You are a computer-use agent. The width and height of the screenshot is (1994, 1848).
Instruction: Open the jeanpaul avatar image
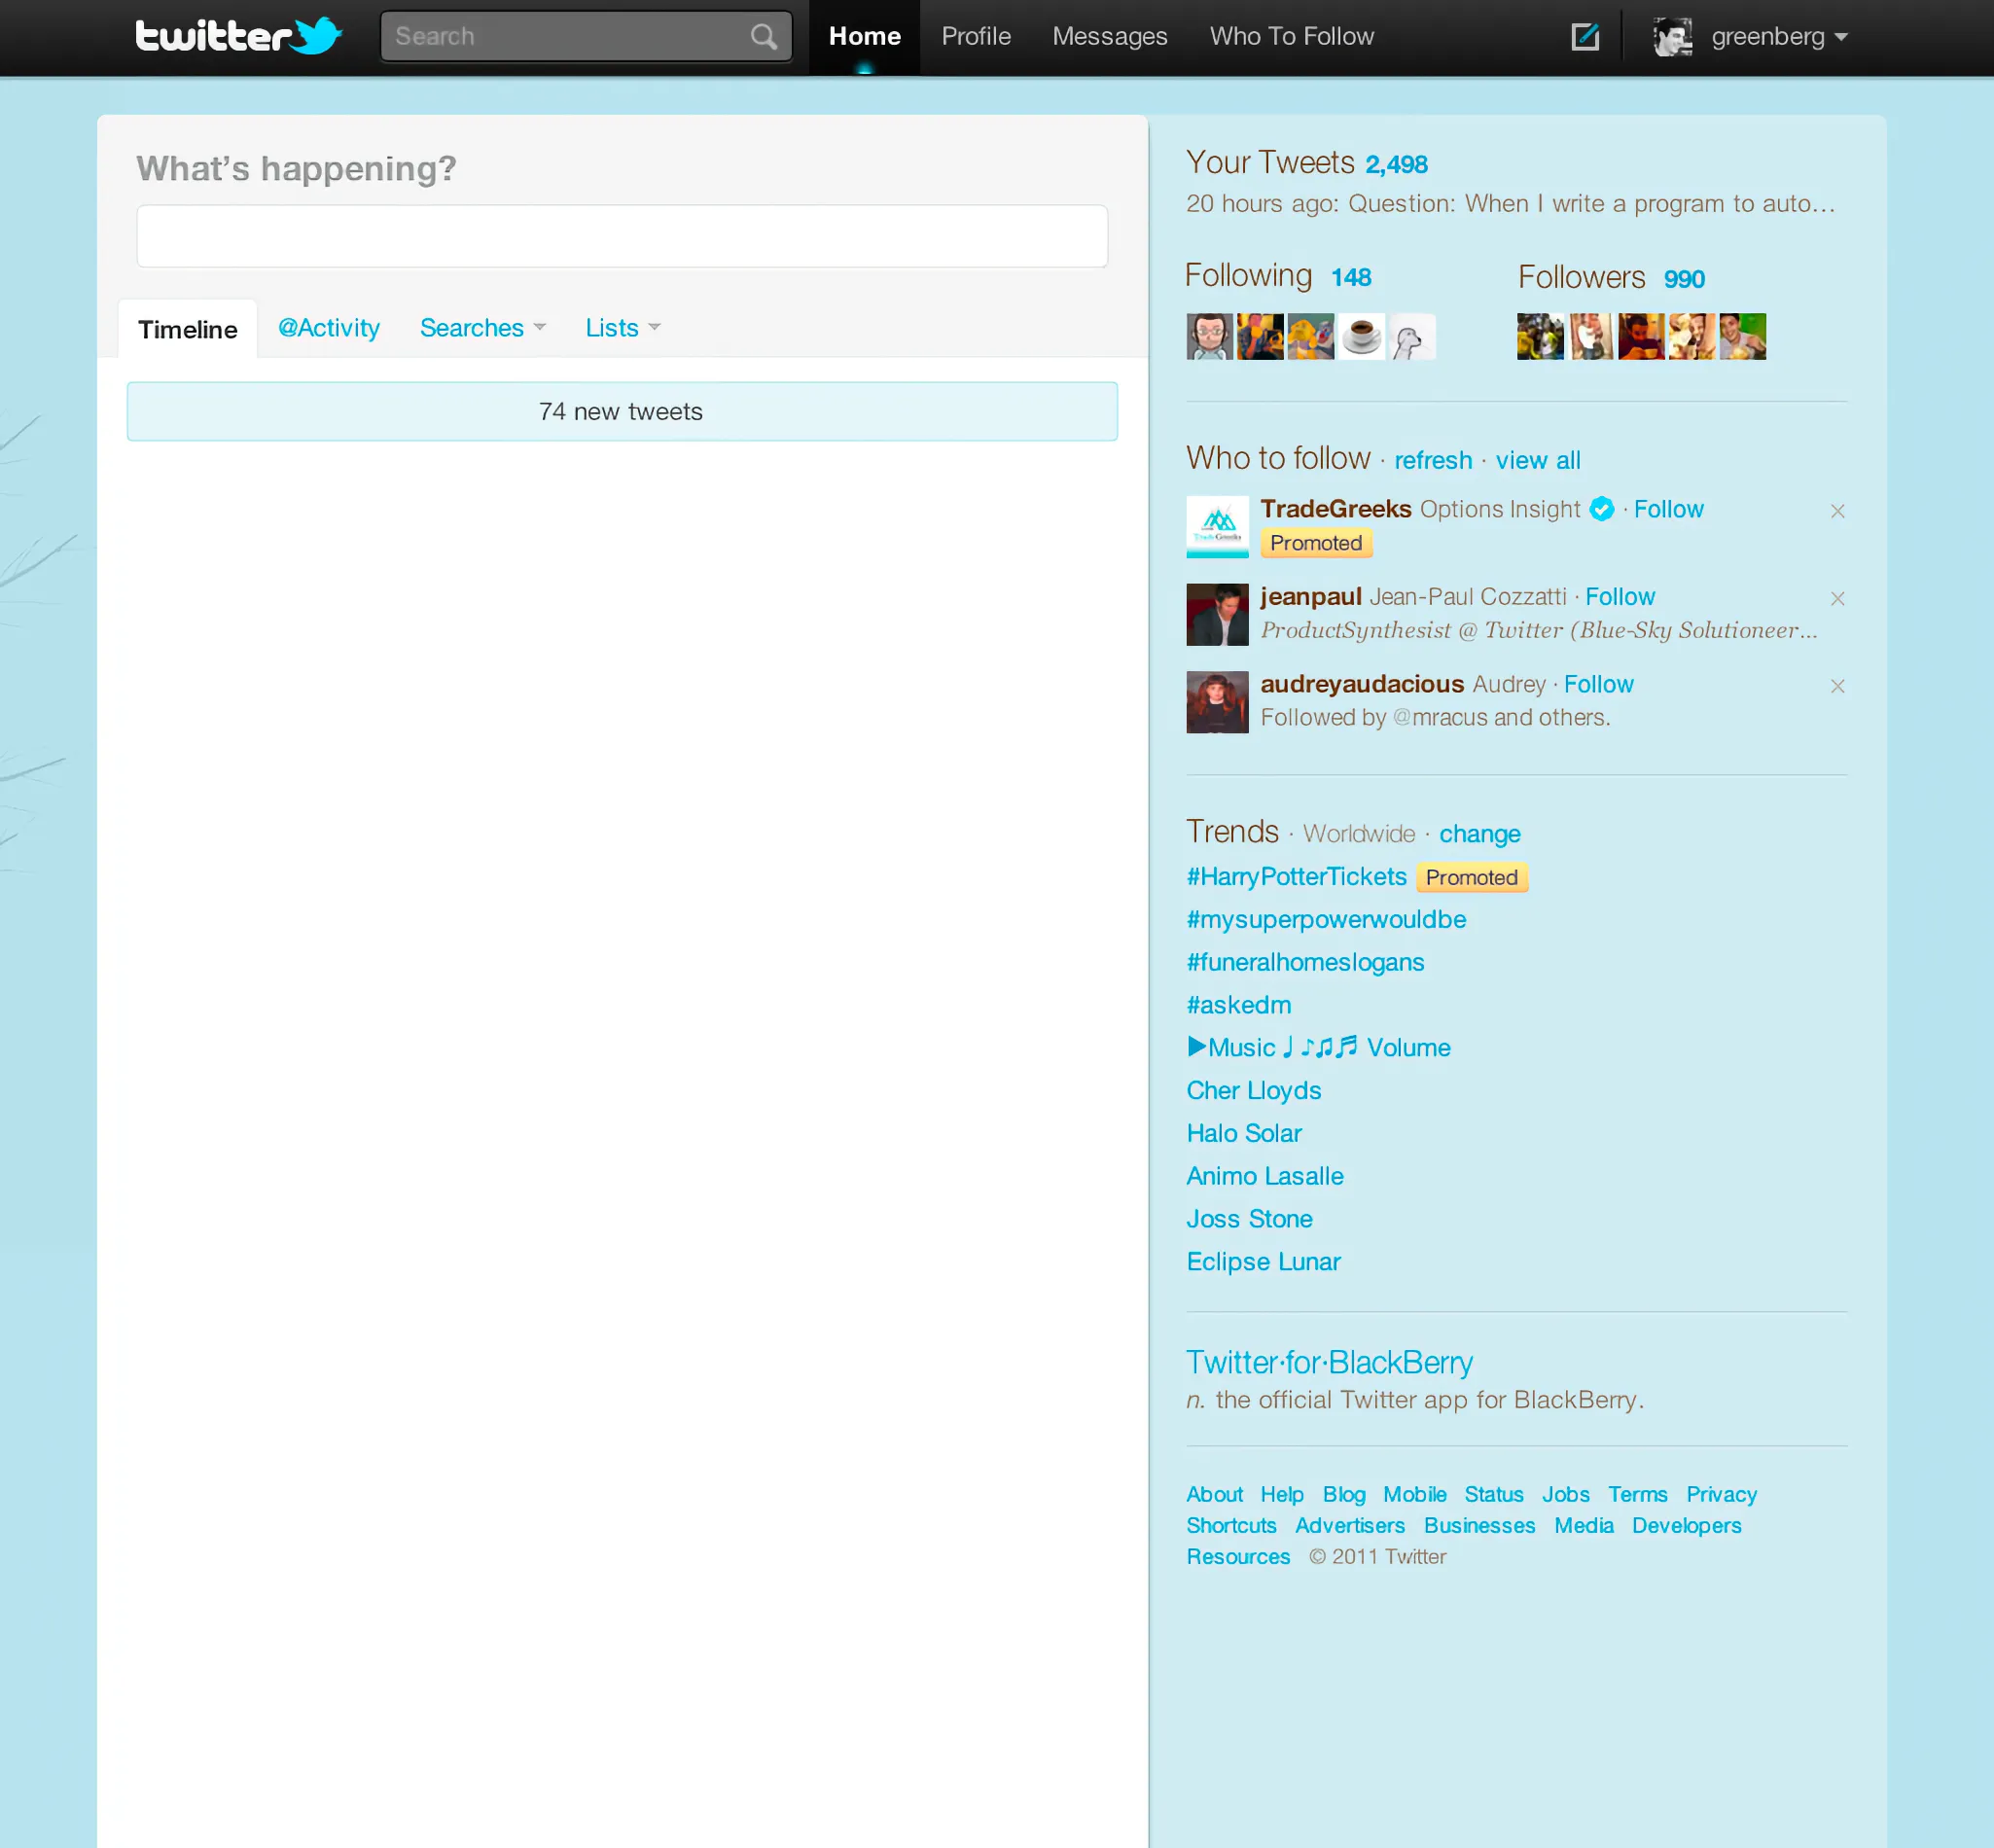1217,614
